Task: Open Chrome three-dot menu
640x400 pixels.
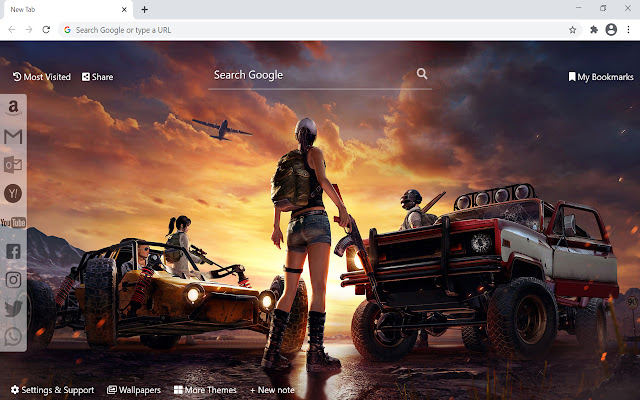Action: pyautogui.click(x=629, y=29)
